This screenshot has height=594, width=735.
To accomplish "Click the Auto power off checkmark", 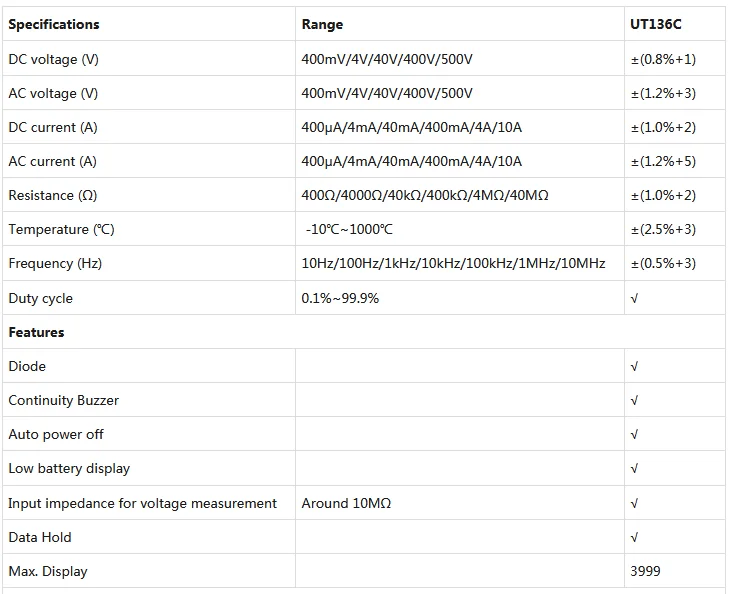I will [x=634, y=435].
